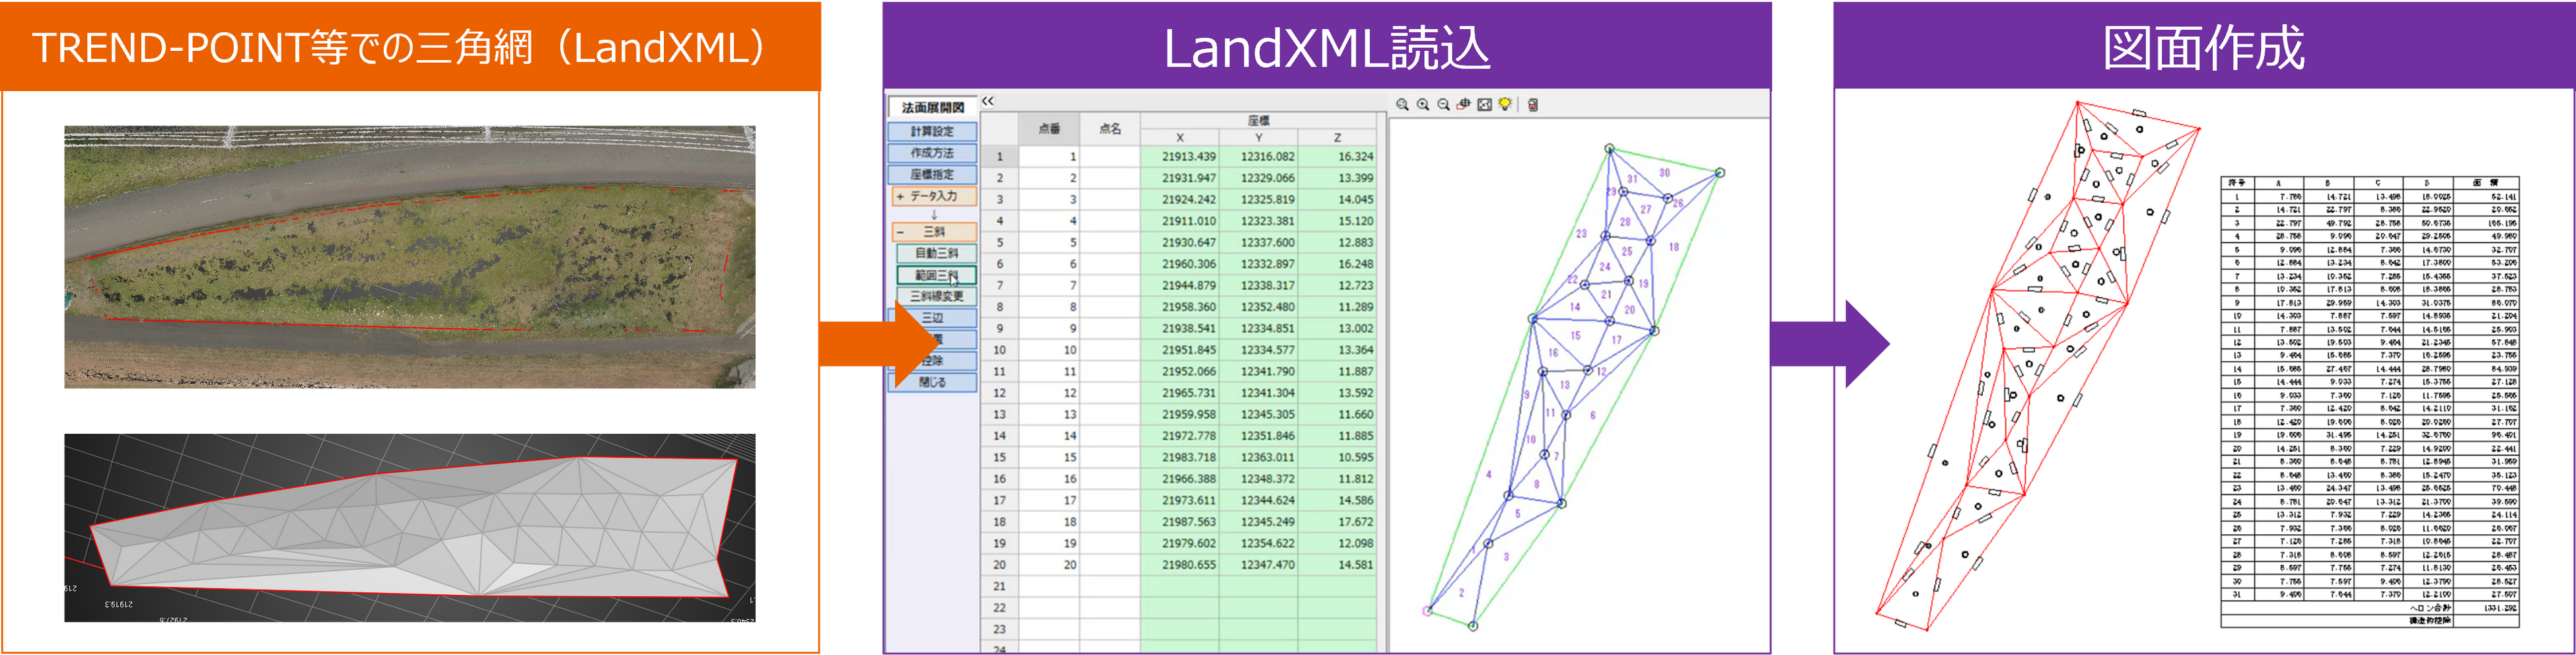Click triangle number 30 in the mesh view
Screen dimensions: 2576x655
[1664, 173]
